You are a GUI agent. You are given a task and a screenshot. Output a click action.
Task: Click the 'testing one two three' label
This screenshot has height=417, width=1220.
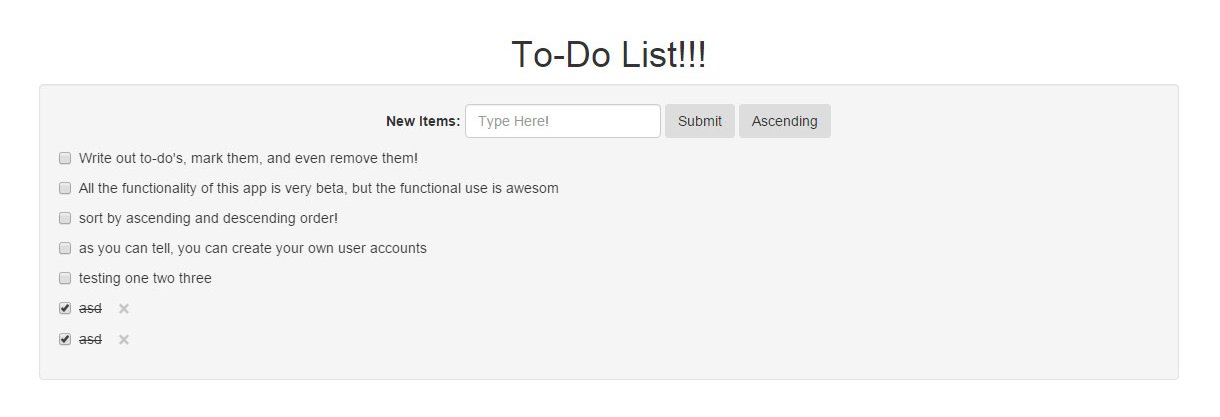pos(145,278)
